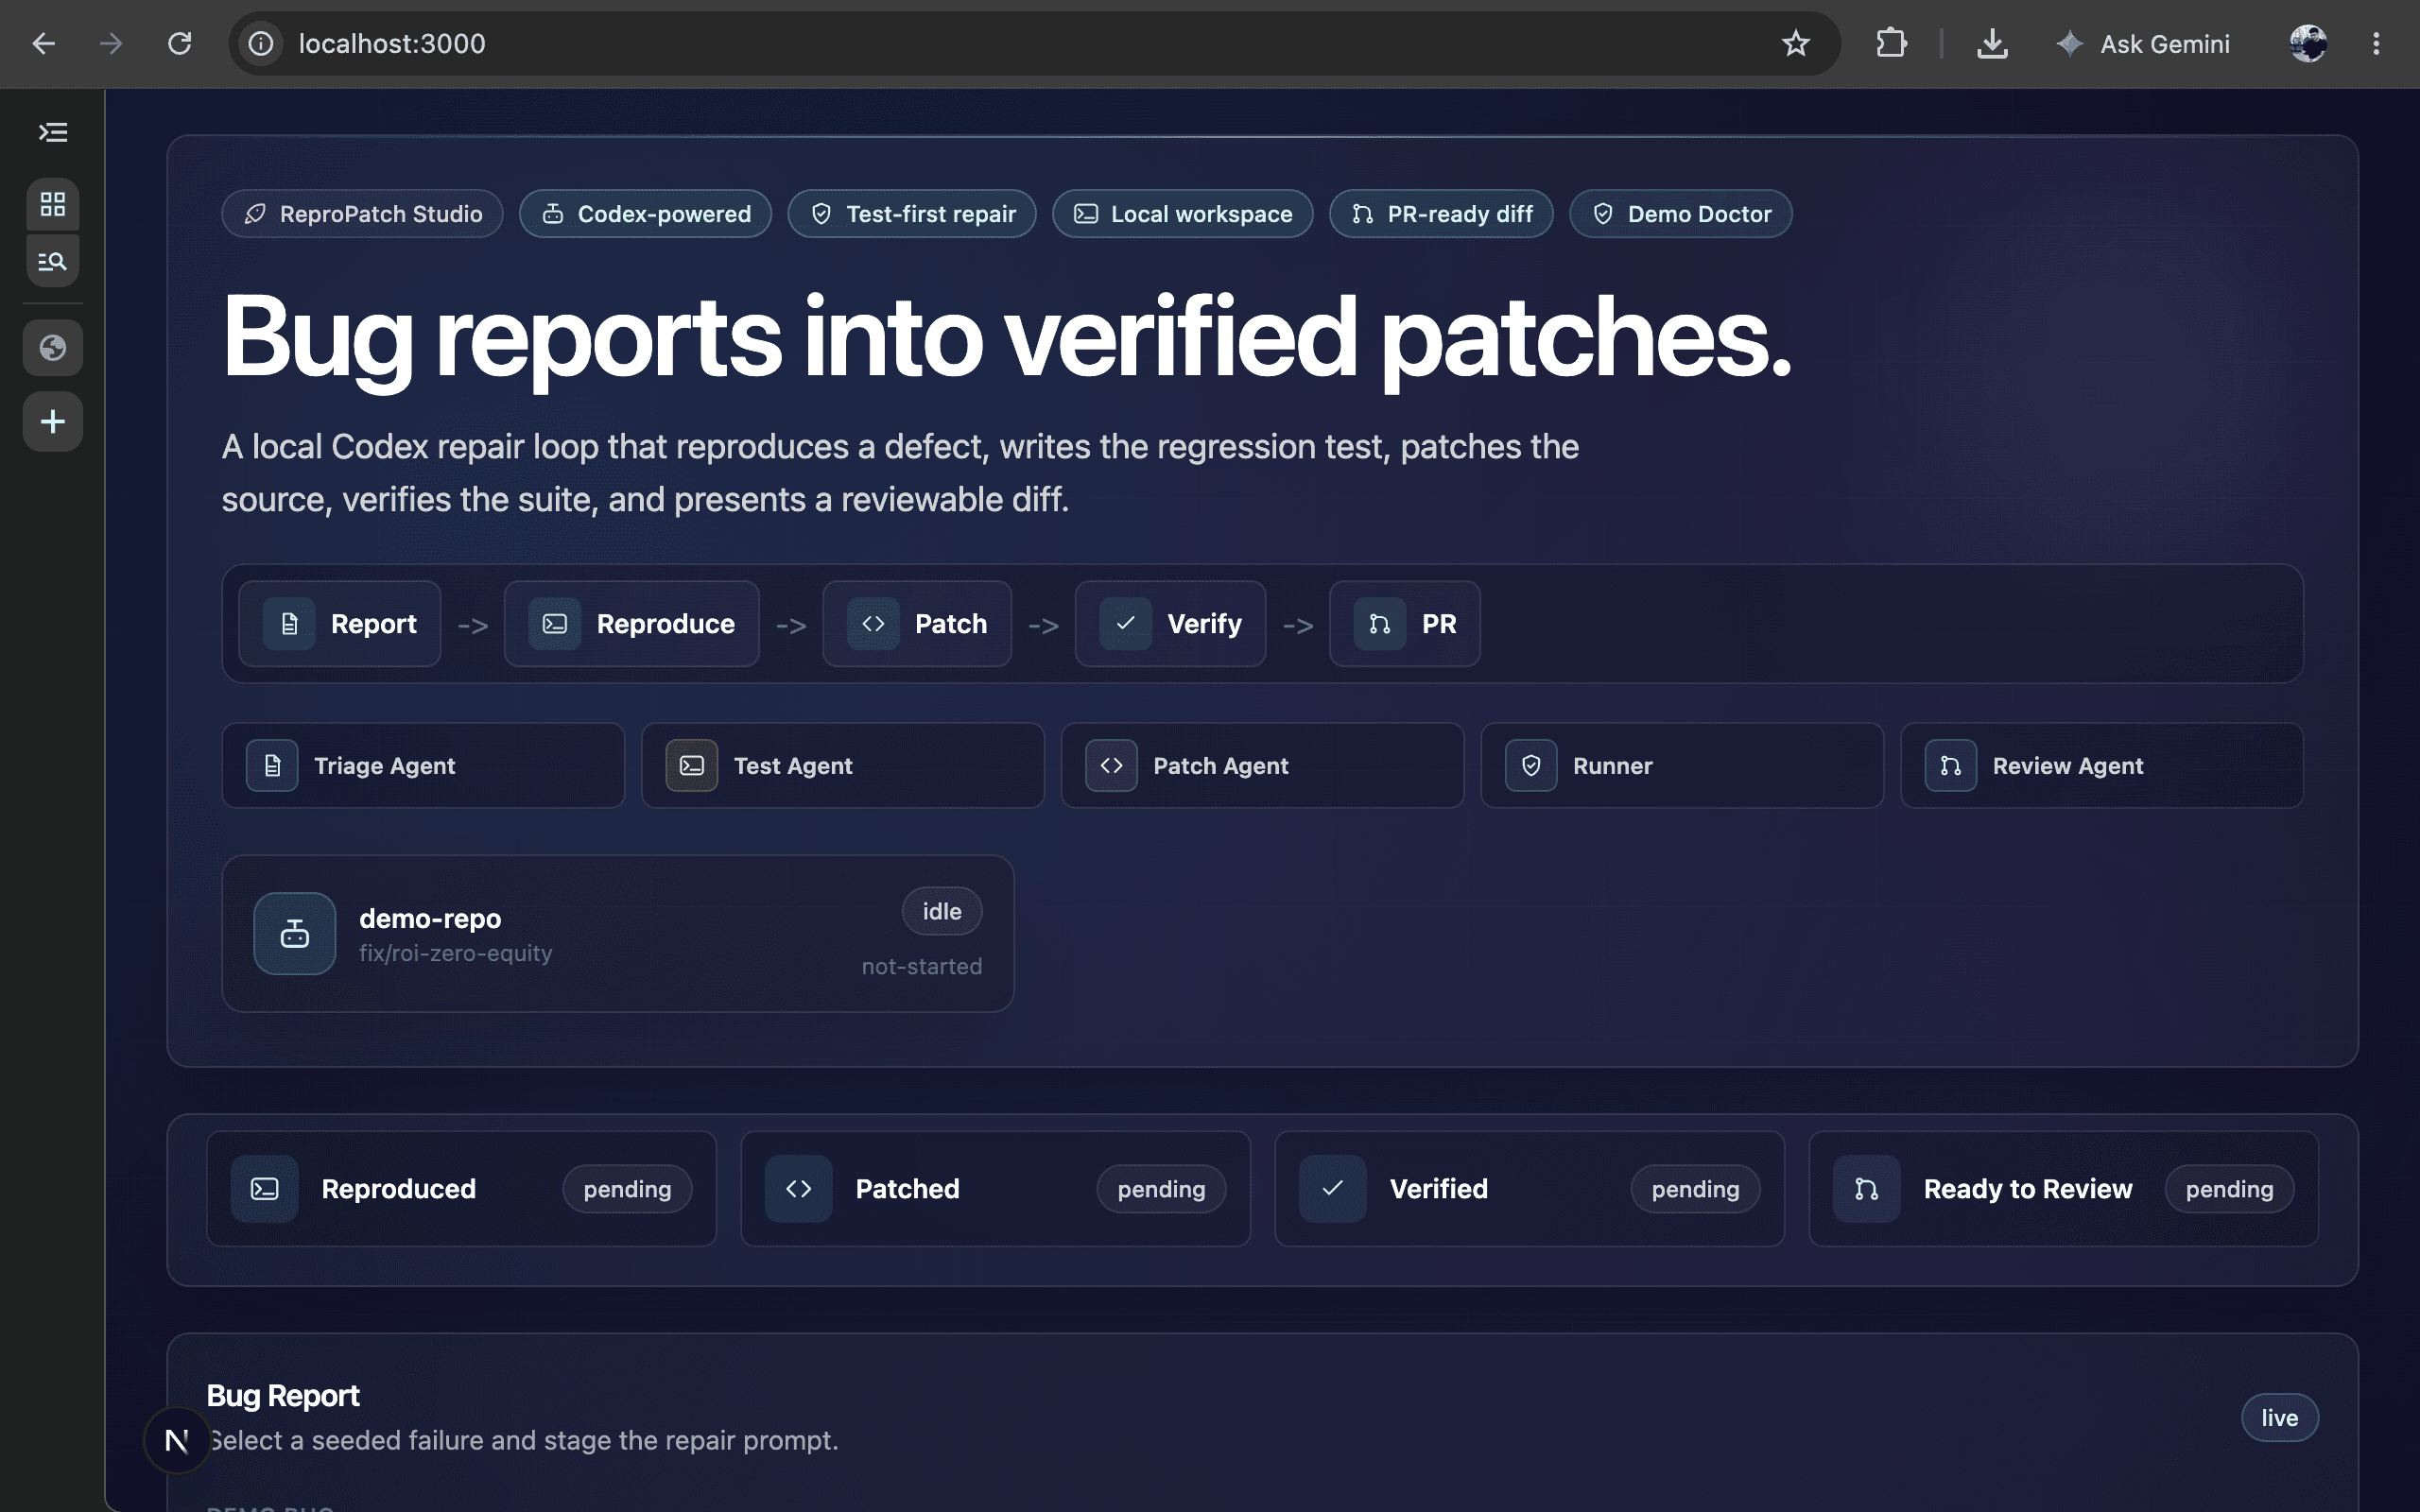2420x1512 pixels.
Task: Click the Verified checkmark icon
Action: [1333, 1189]
